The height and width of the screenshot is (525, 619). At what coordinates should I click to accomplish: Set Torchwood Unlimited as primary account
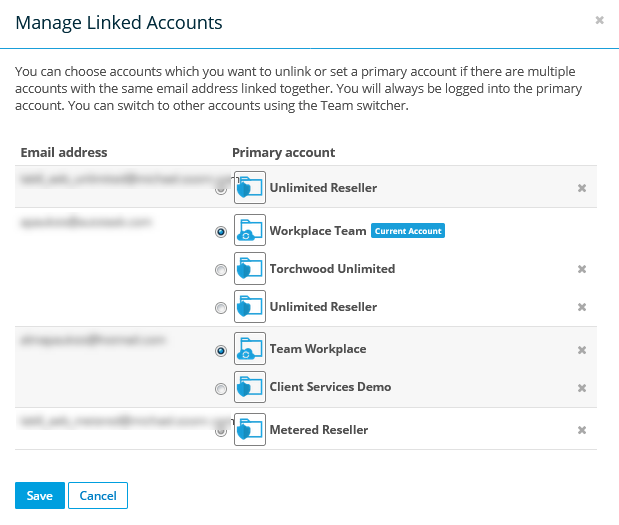click(x=221, y=270)
